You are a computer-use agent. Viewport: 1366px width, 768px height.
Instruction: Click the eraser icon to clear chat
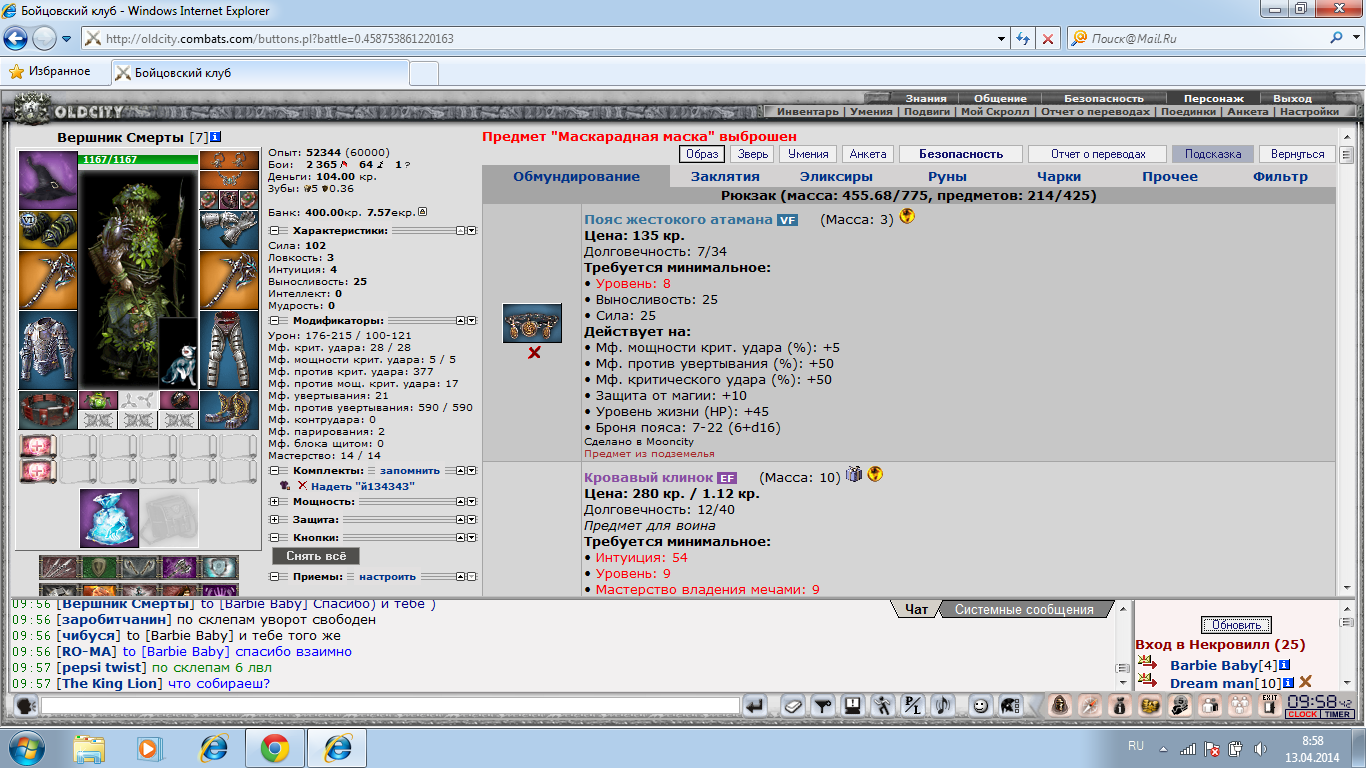pyautogui.click(x=793, y=706)
